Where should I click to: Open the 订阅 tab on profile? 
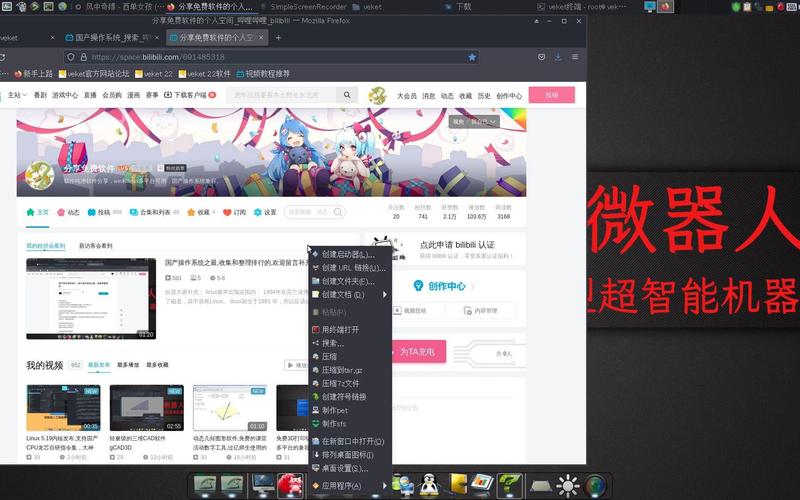[x=235, y=212]
